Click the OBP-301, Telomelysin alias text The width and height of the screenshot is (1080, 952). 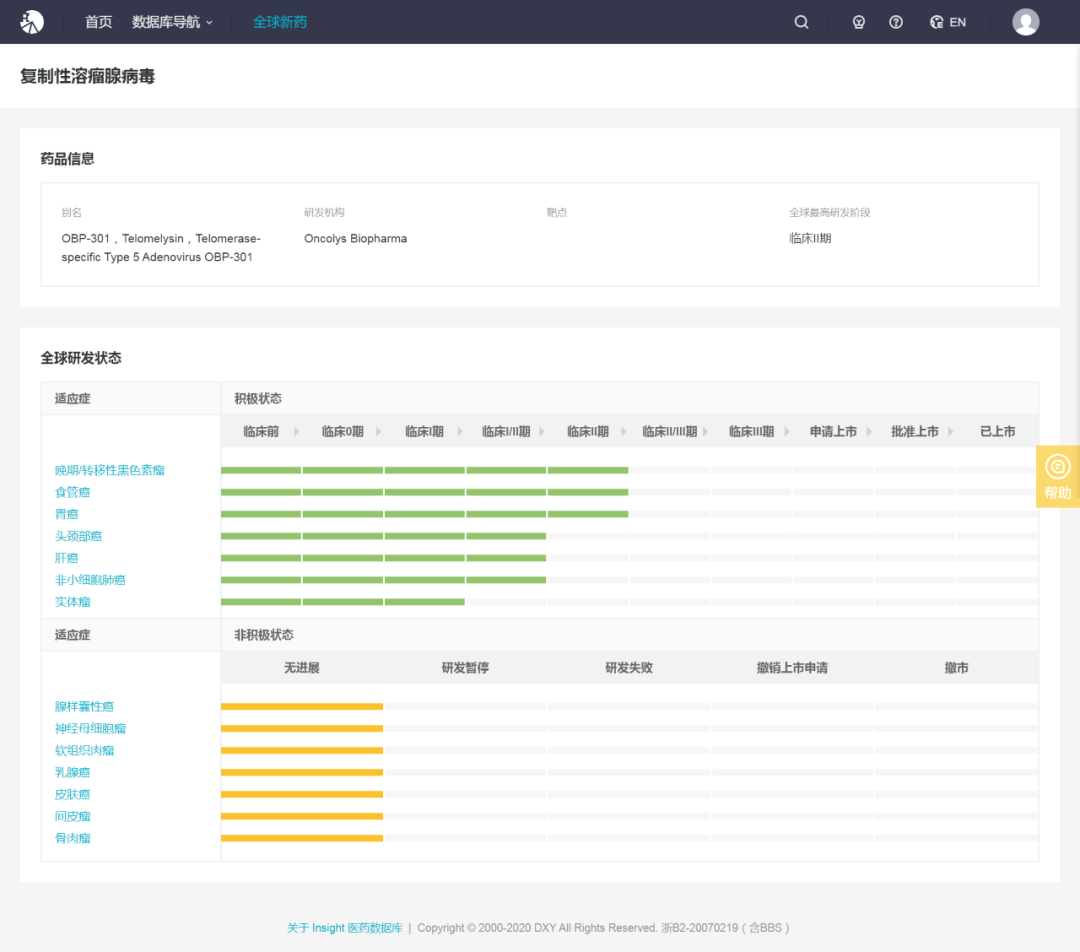(x=161, y=248)
